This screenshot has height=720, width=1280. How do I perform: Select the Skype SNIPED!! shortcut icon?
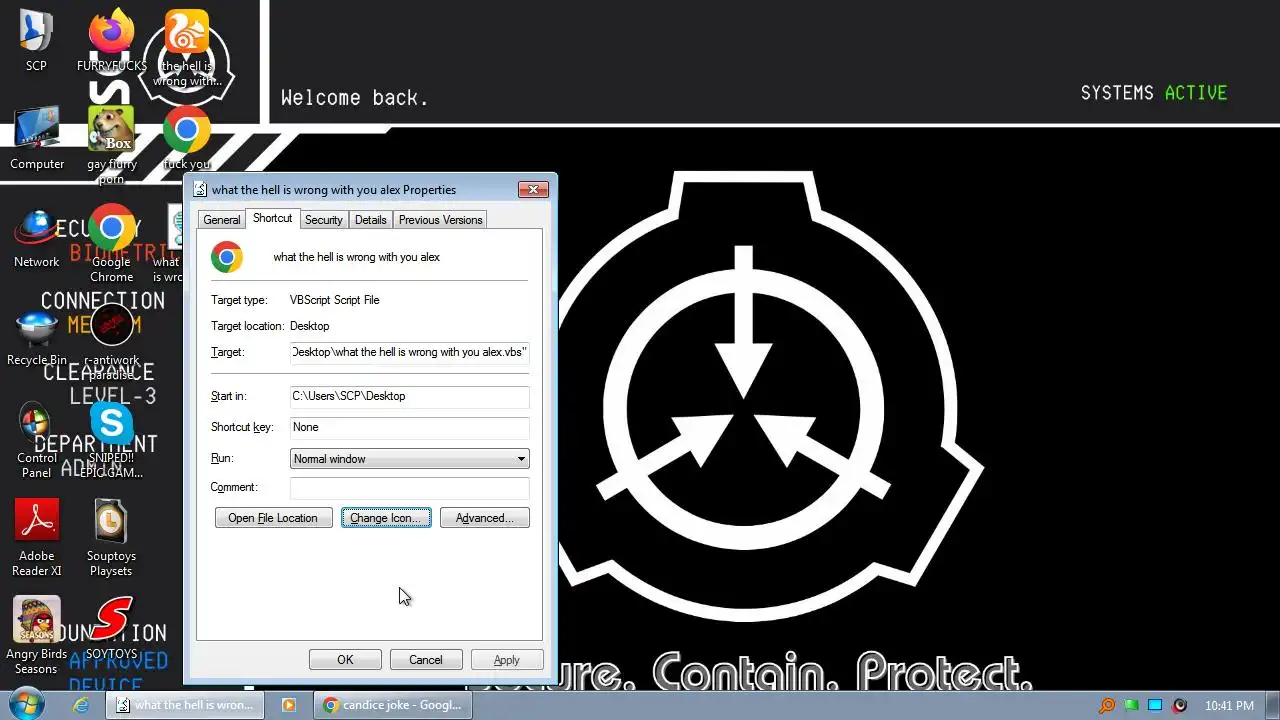tap(111, 425)
